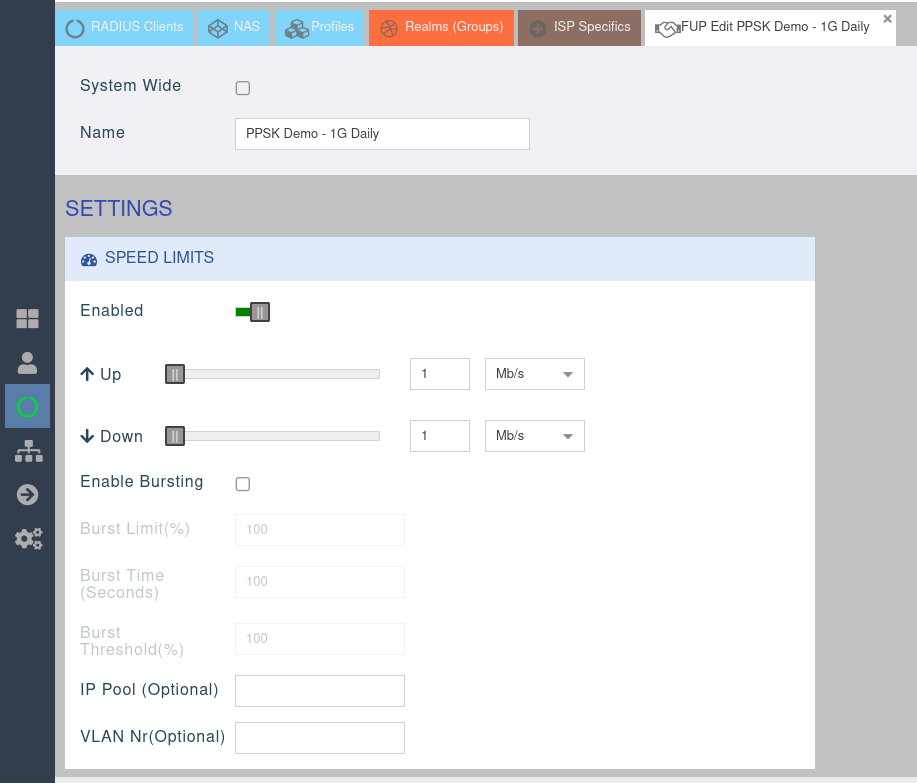Select the green RADIUS circle sidebar icon

pyautogui.click(x=28, y=406)
